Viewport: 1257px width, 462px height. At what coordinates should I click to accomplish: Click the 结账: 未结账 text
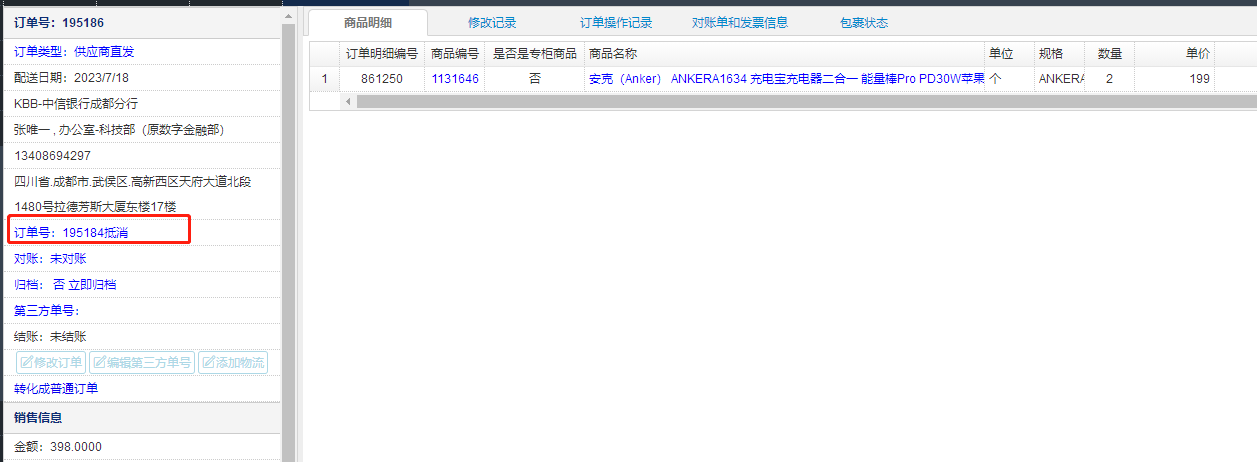coord(50,336)
